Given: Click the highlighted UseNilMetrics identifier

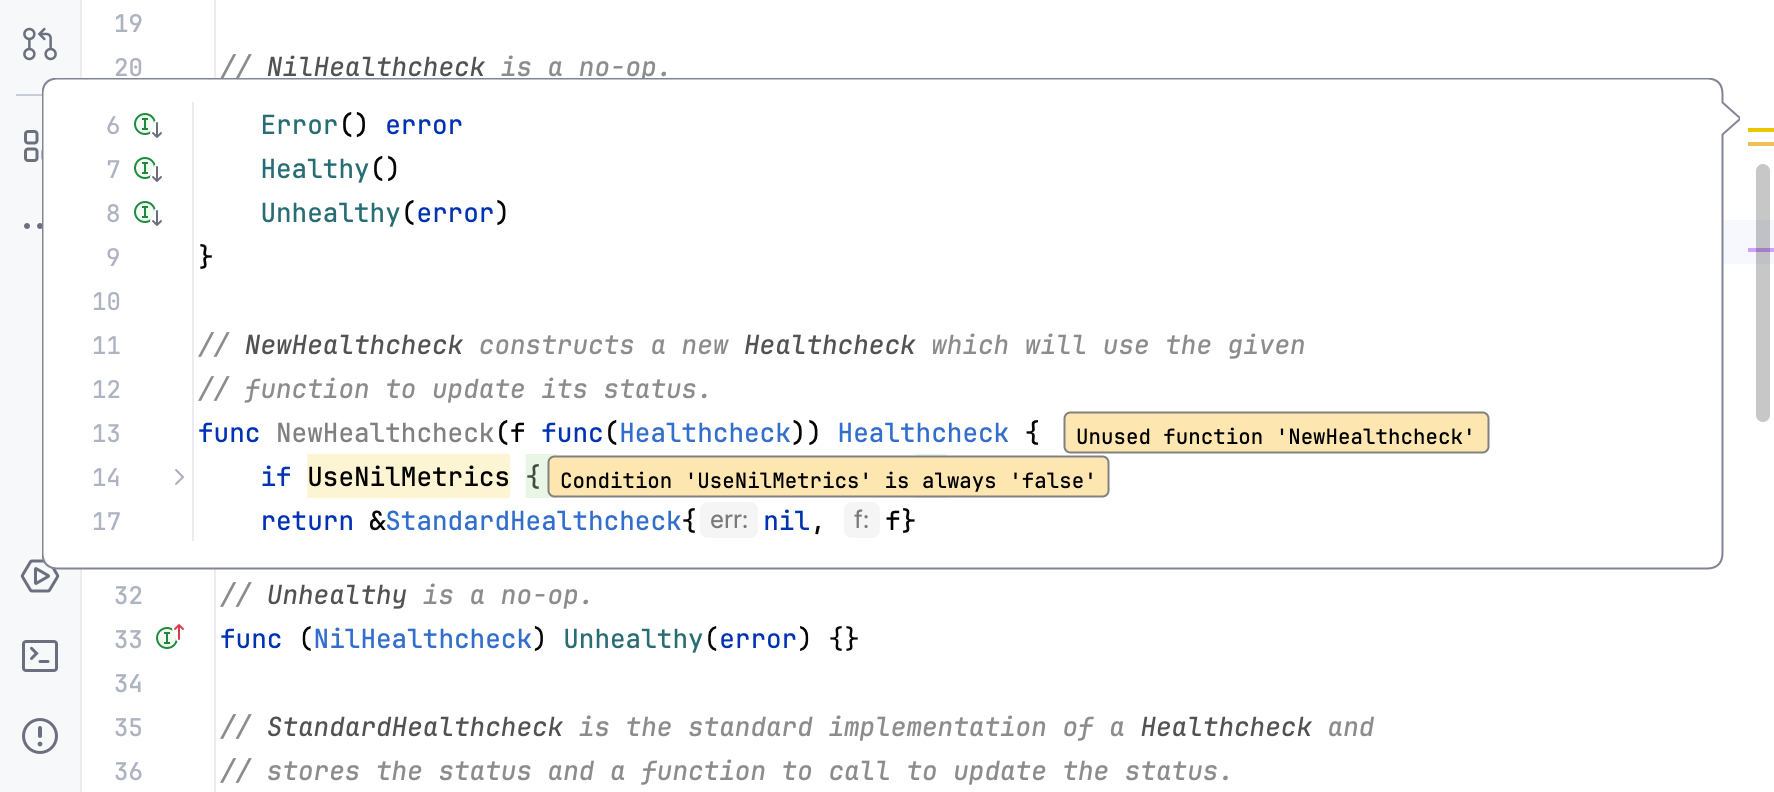Looking at the screenshot, I should click(408, 477).
